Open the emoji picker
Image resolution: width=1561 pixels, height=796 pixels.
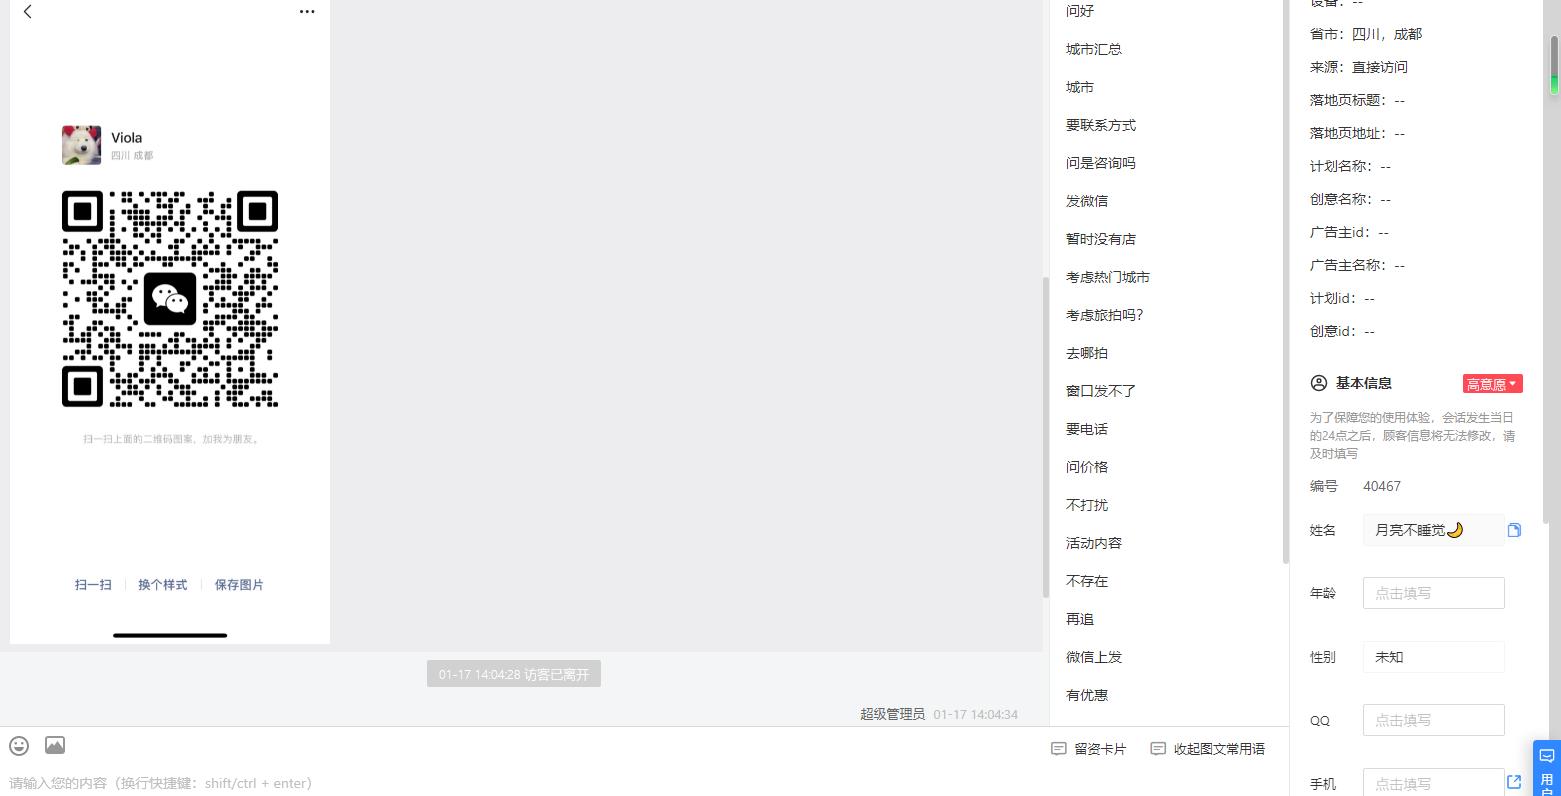pos(19,746)
